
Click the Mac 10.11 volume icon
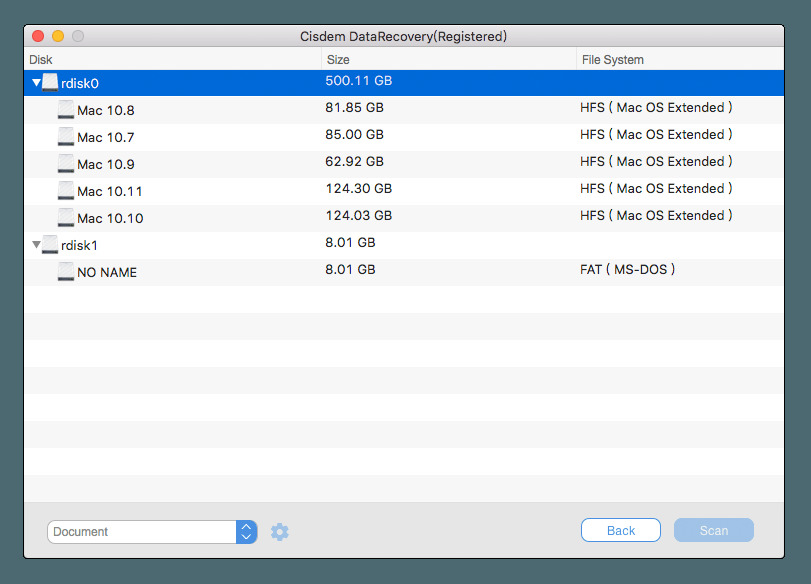pos(66,190)
